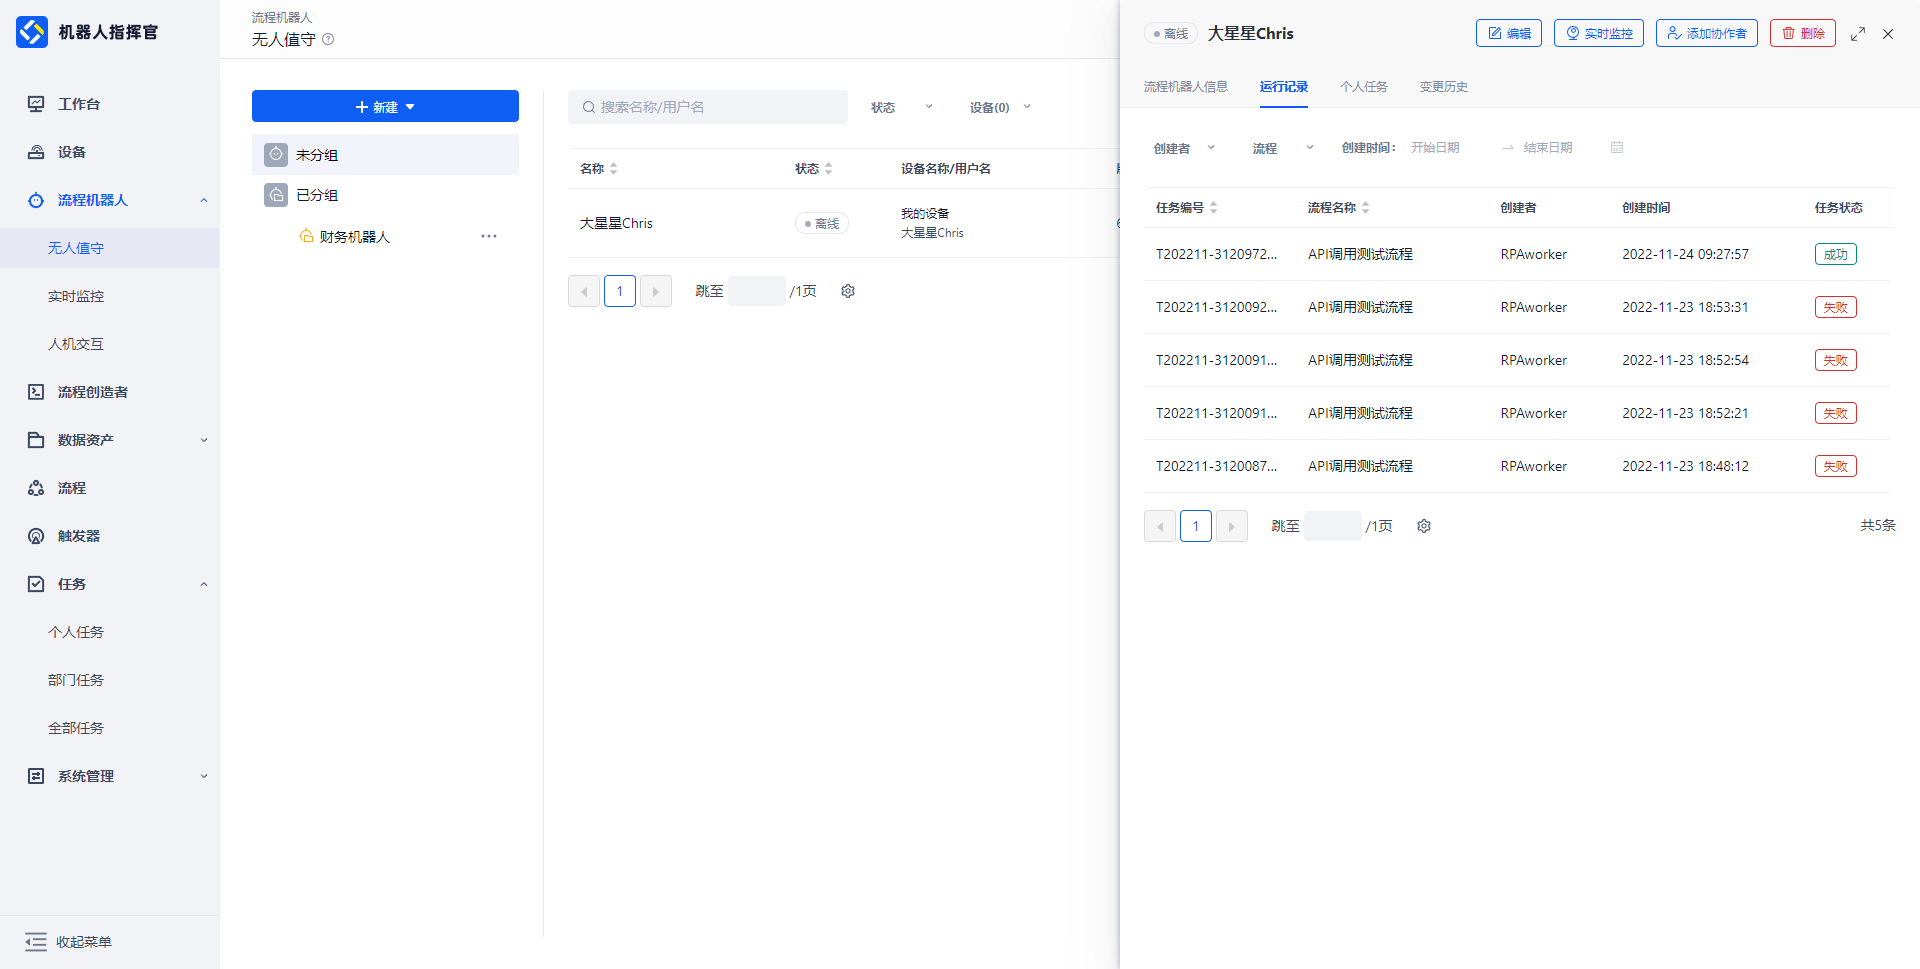
Task: Click the 跳至 page input in run records
Action: (x=1333, y=526)
